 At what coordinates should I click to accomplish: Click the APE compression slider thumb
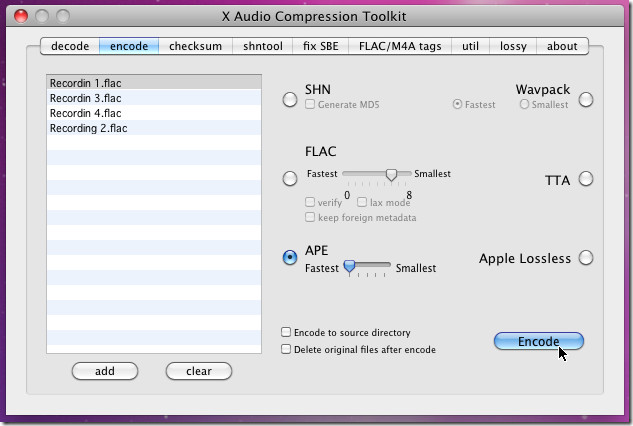(x=349, y=267)
